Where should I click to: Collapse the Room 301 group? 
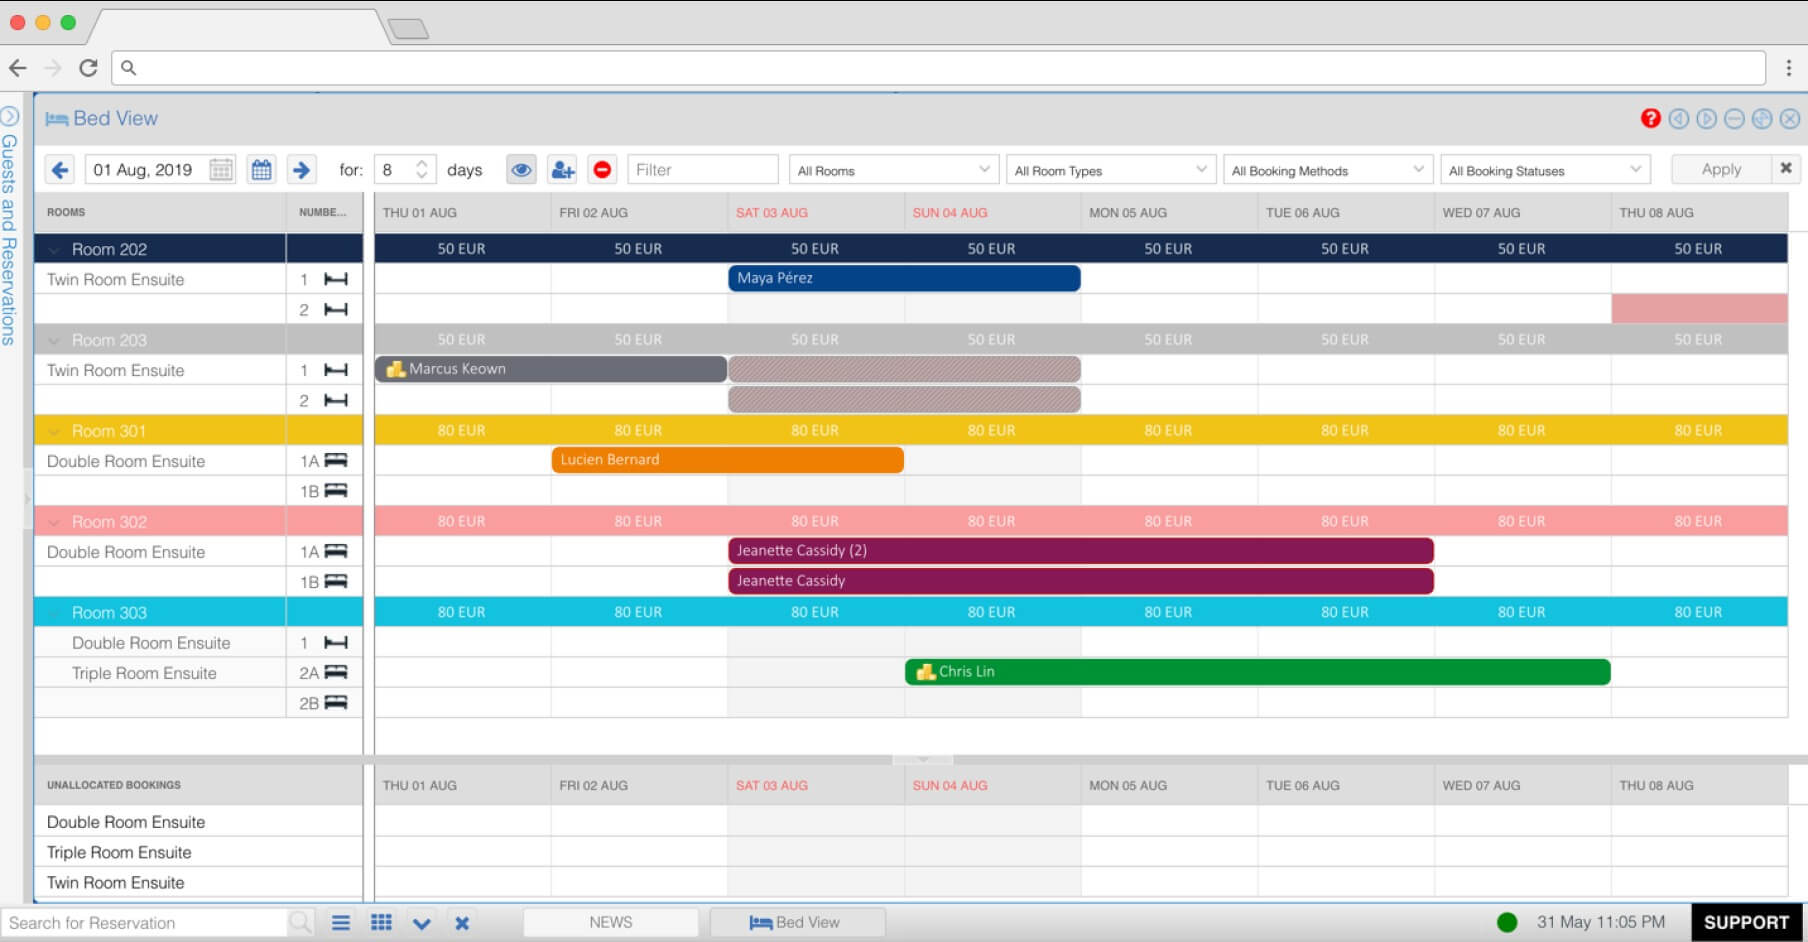point(55,432)
